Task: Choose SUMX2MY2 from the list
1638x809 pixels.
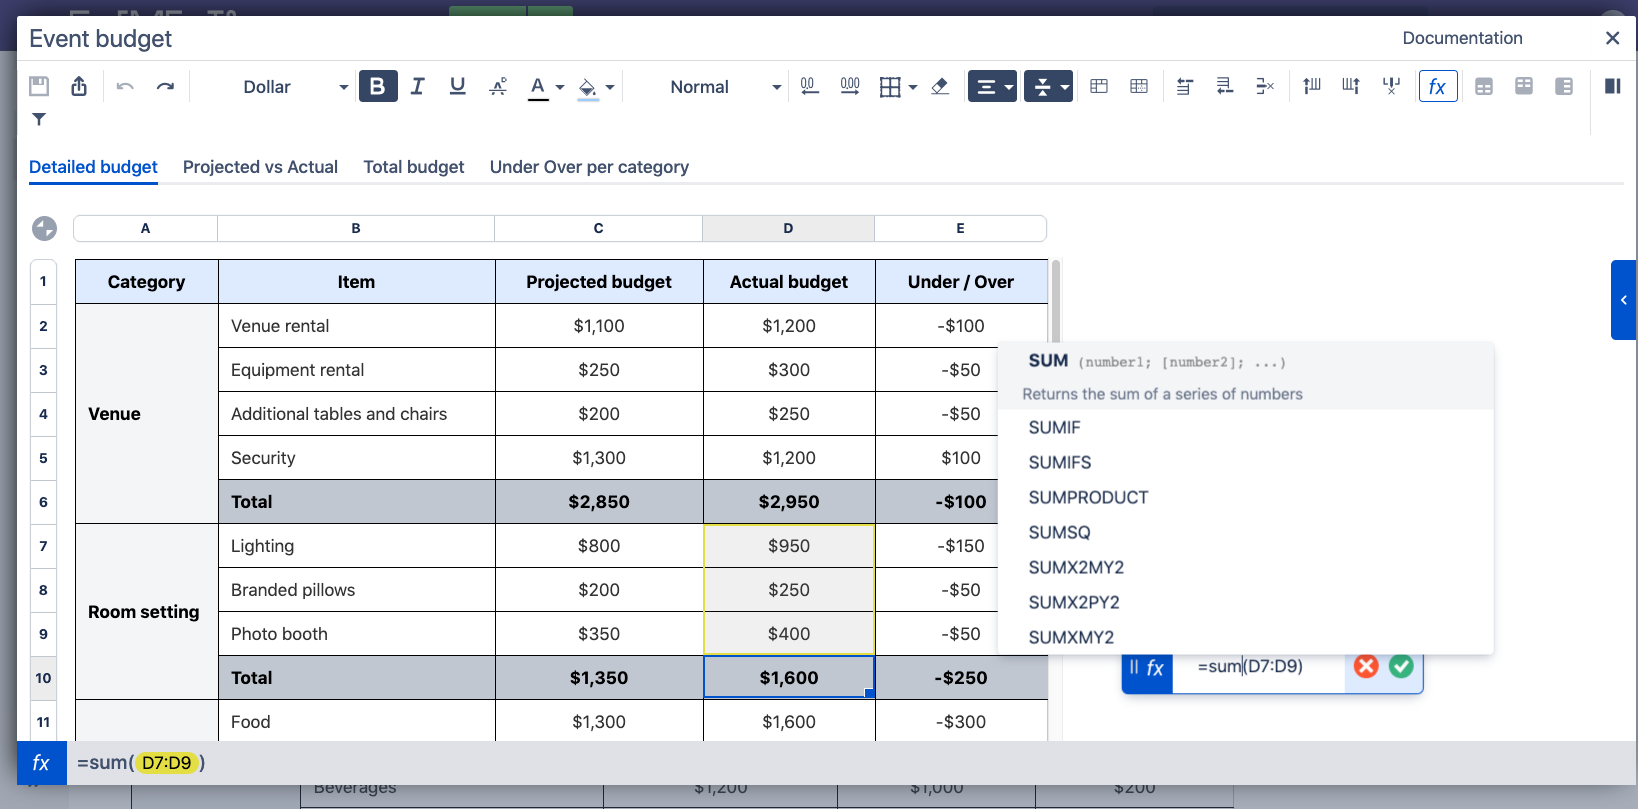Action: (1245, 567)
